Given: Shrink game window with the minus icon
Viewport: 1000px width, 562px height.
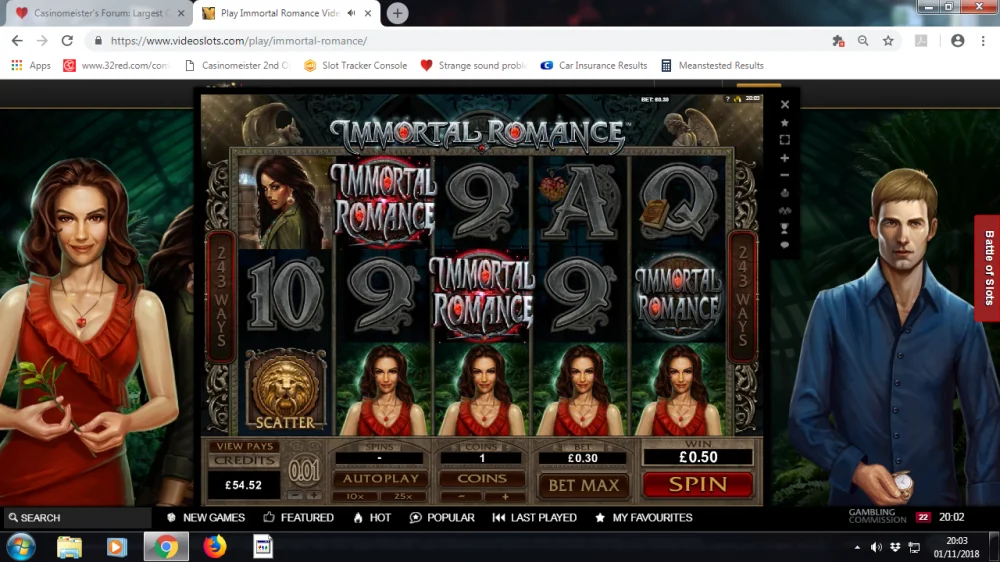Looking at the screenshot, I should click(785, 175).
